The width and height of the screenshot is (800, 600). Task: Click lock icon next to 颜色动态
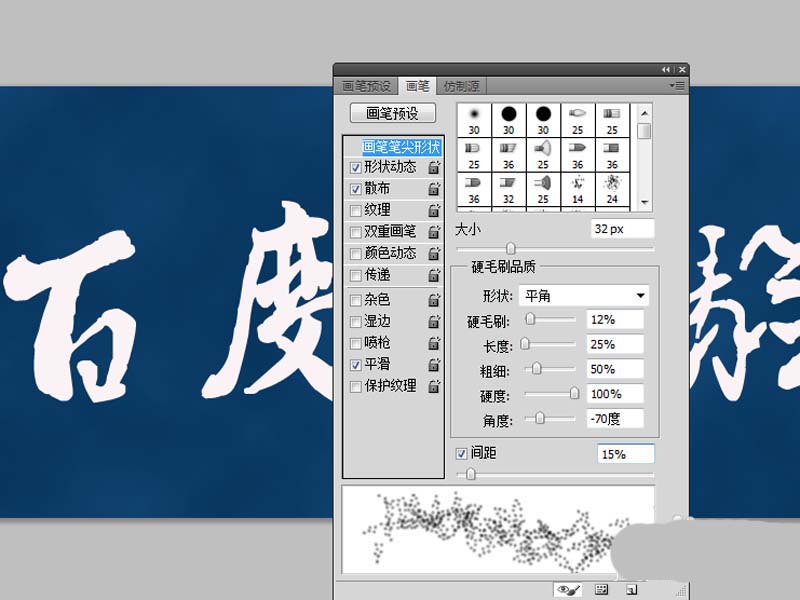434,253
